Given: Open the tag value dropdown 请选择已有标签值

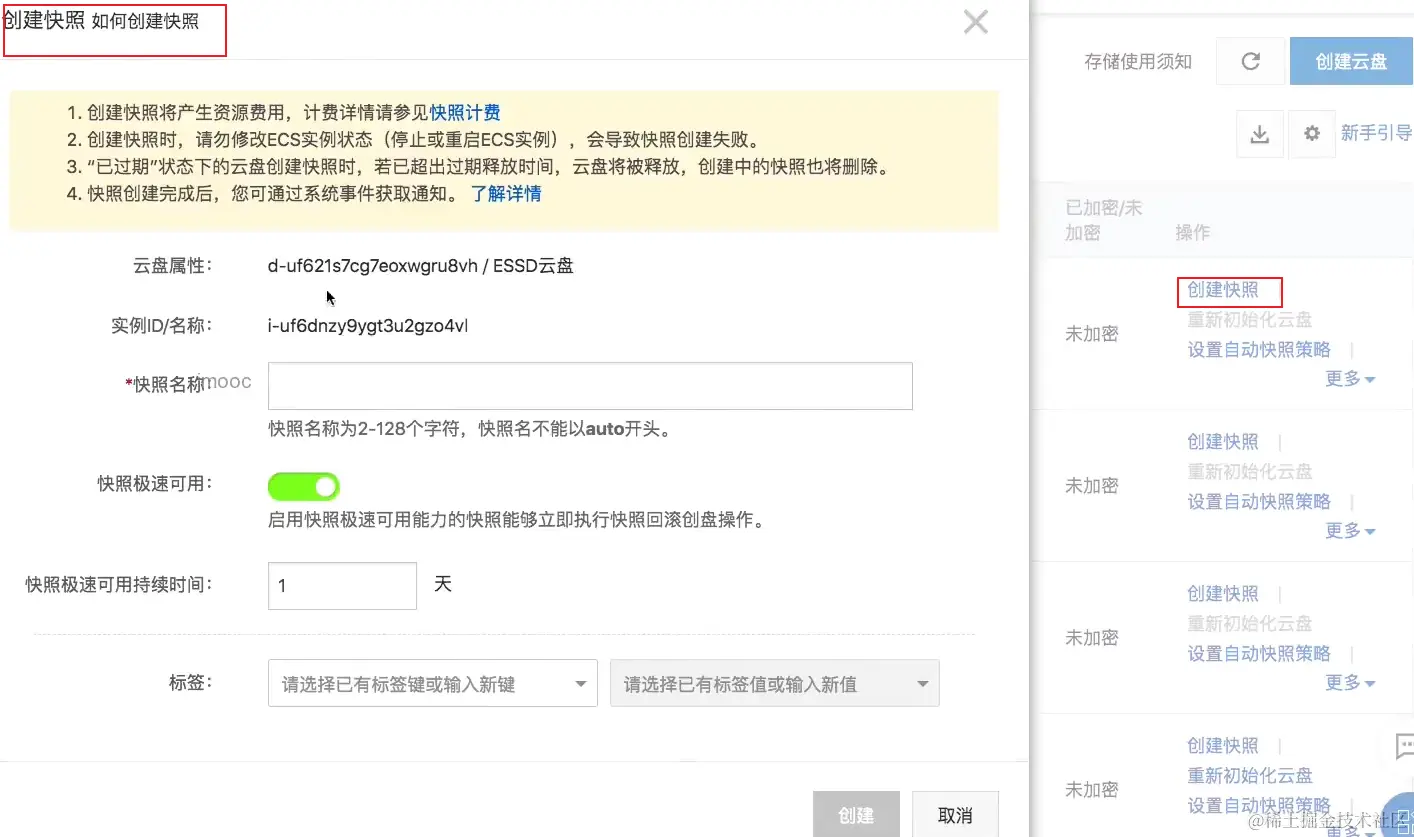Looking at the screenshot, I should coord(775,683).
